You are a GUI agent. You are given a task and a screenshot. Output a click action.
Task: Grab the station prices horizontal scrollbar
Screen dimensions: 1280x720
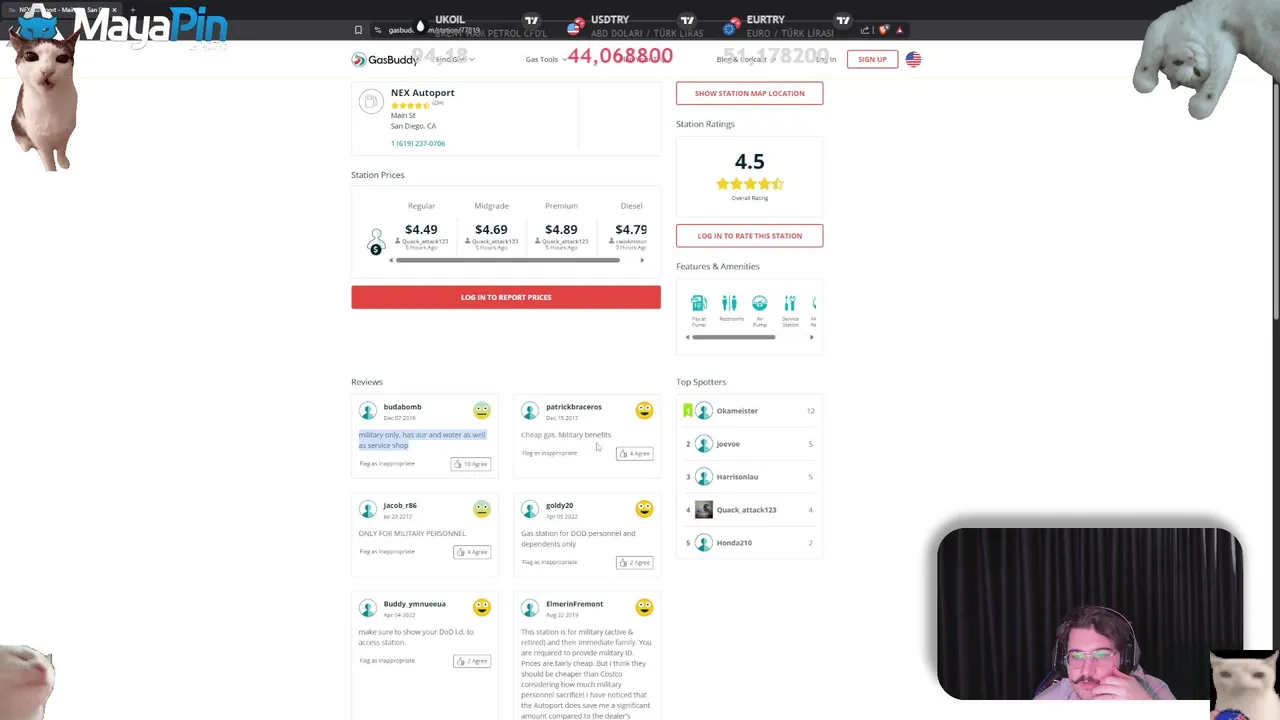(x=507, y=260)
